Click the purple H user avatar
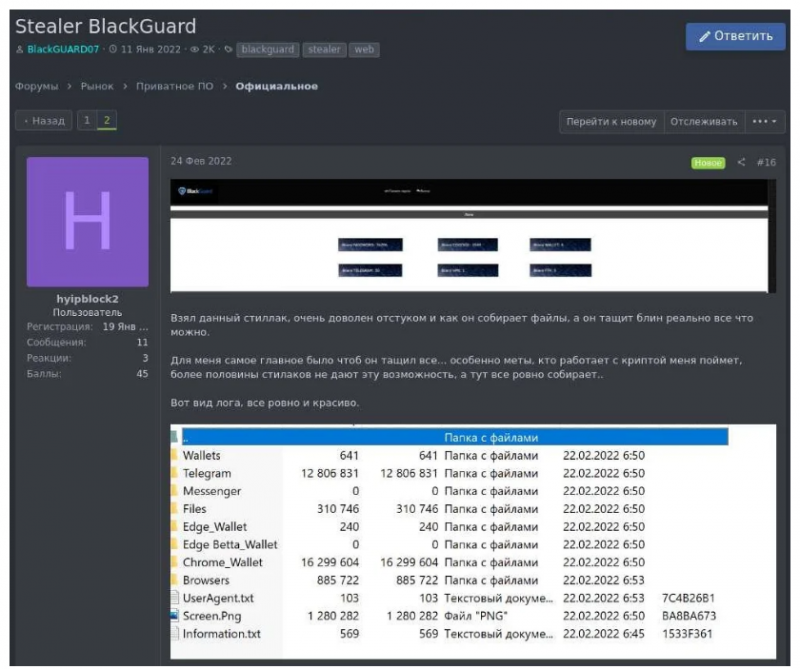 (x=87, y=222)
